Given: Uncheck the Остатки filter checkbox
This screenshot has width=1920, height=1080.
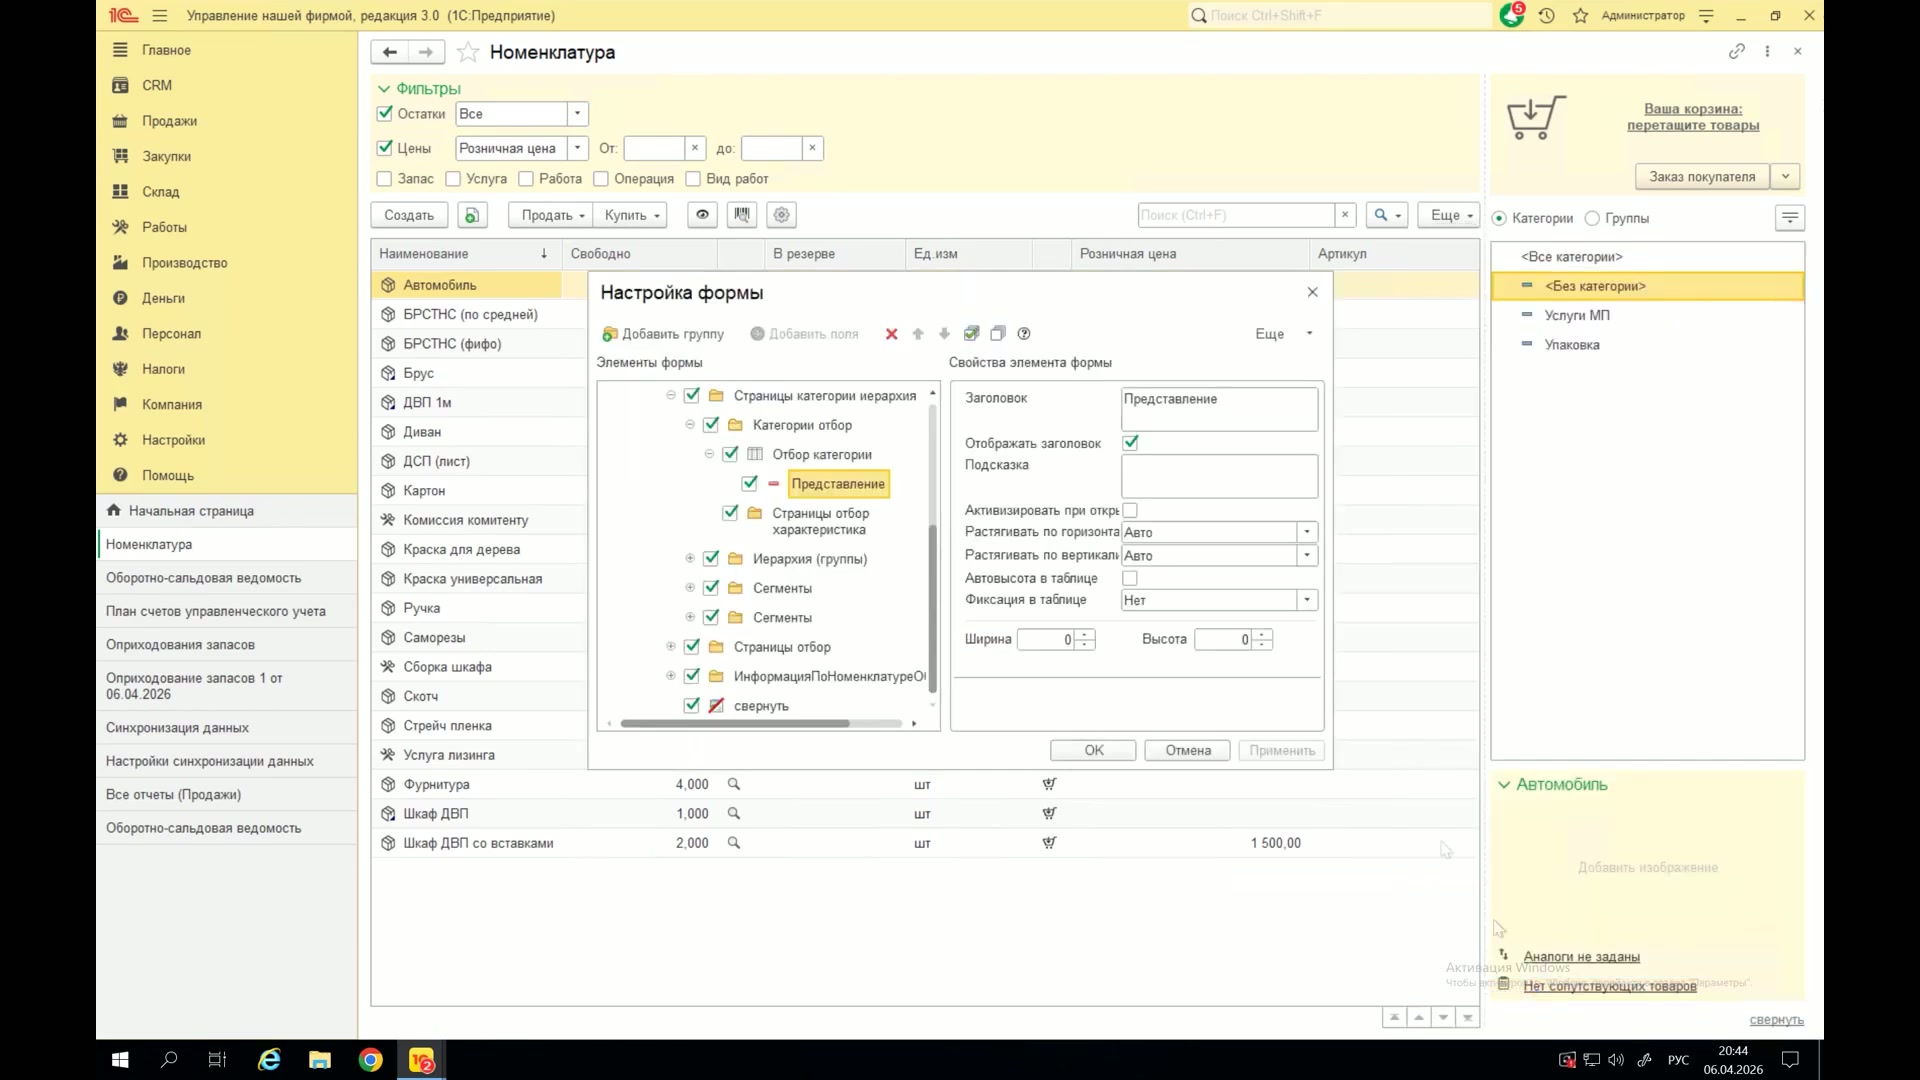Looking at the screenshot, I should [x=385, y=114].
